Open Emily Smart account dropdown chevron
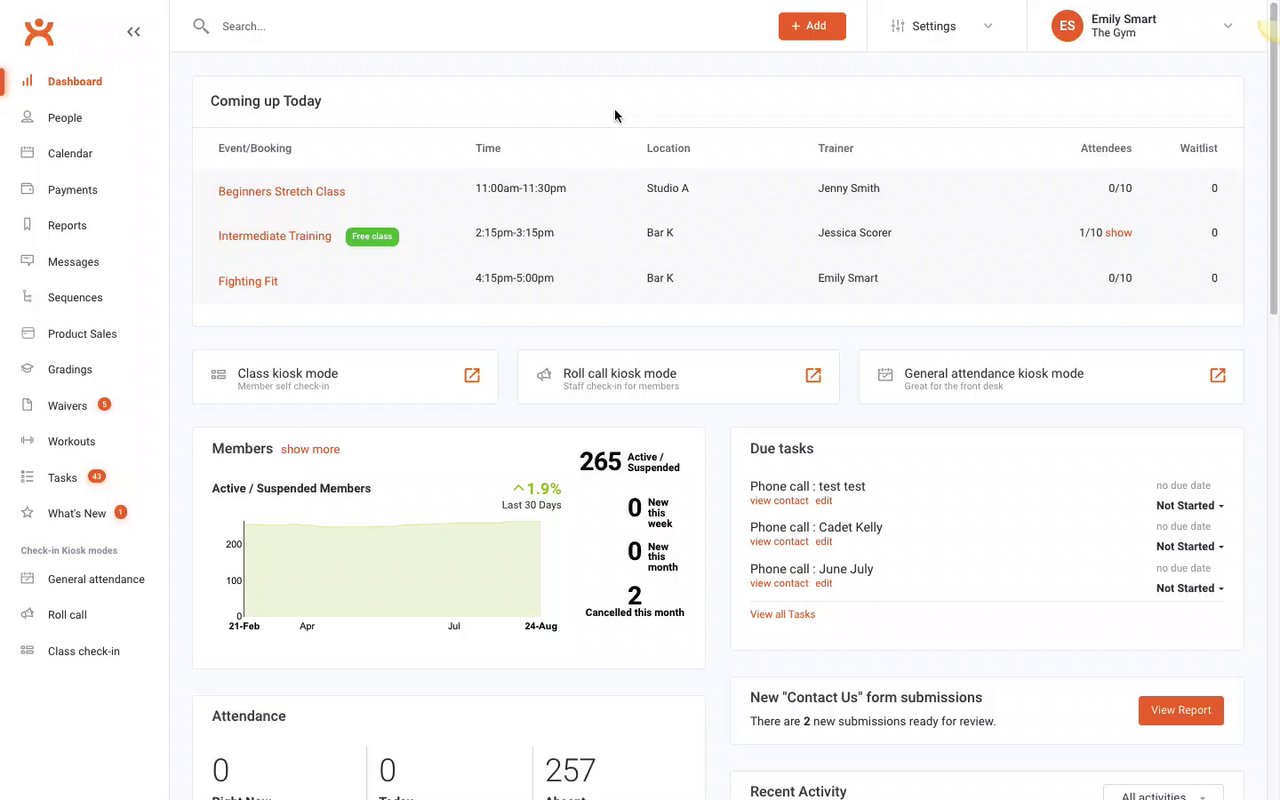1280x800 pixels. click(x=1228, y=26)
